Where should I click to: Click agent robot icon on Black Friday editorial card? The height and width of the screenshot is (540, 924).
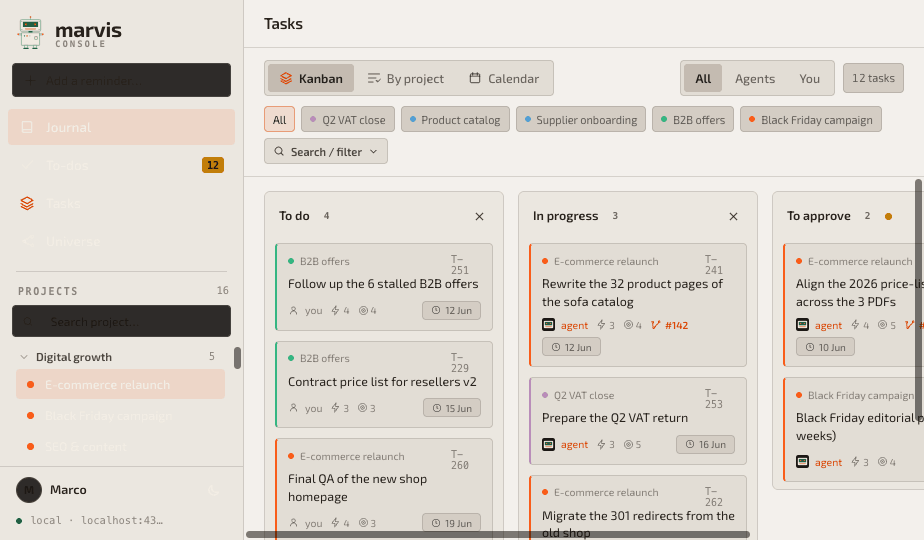(803, 462)
